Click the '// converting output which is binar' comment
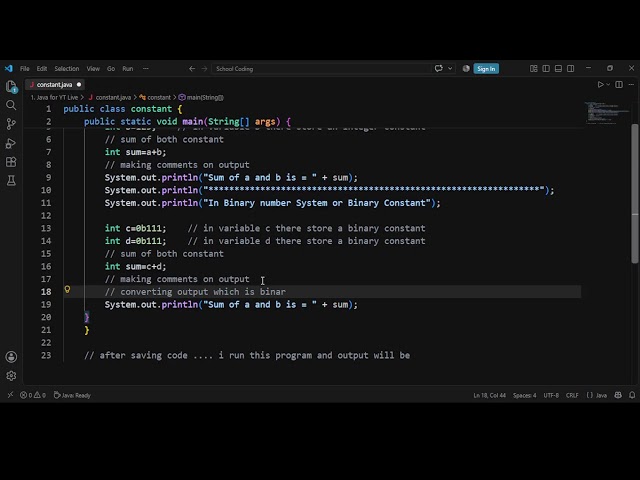The image size is (640, 480). coord(195,292)
